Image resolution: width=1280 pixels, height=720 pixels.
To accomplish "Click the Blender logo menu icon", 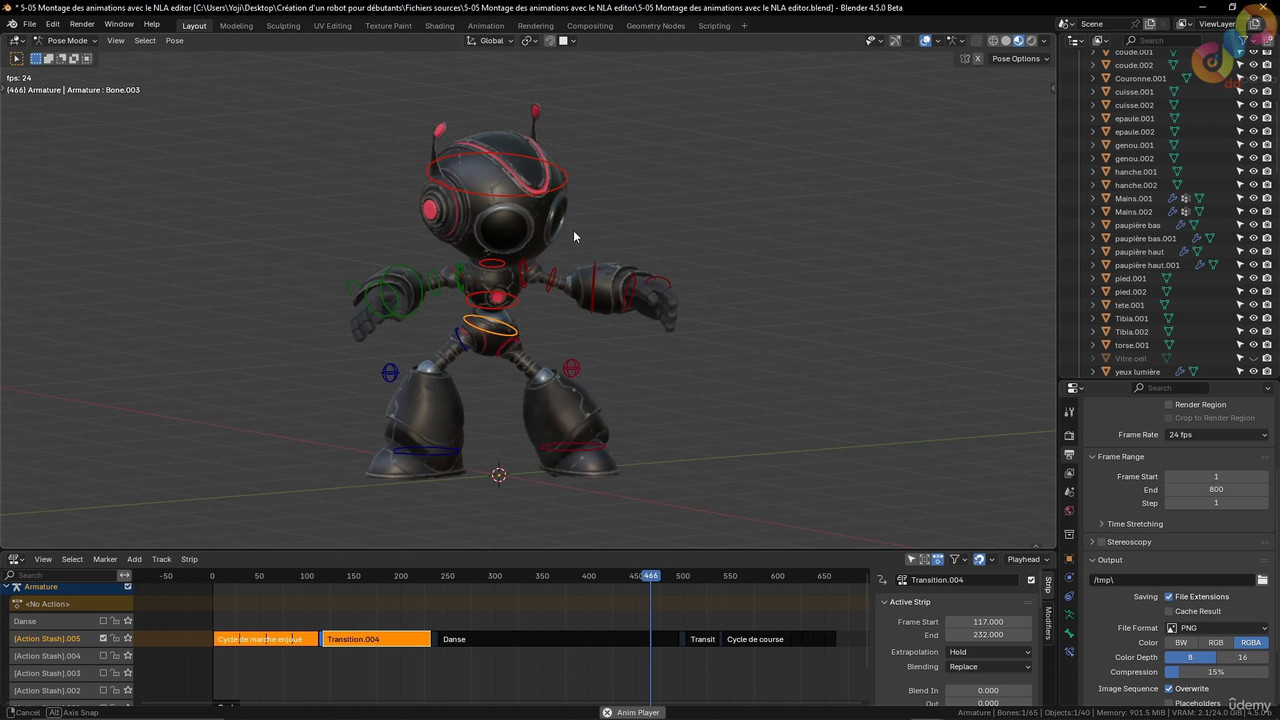I will (x=12, y=24).
